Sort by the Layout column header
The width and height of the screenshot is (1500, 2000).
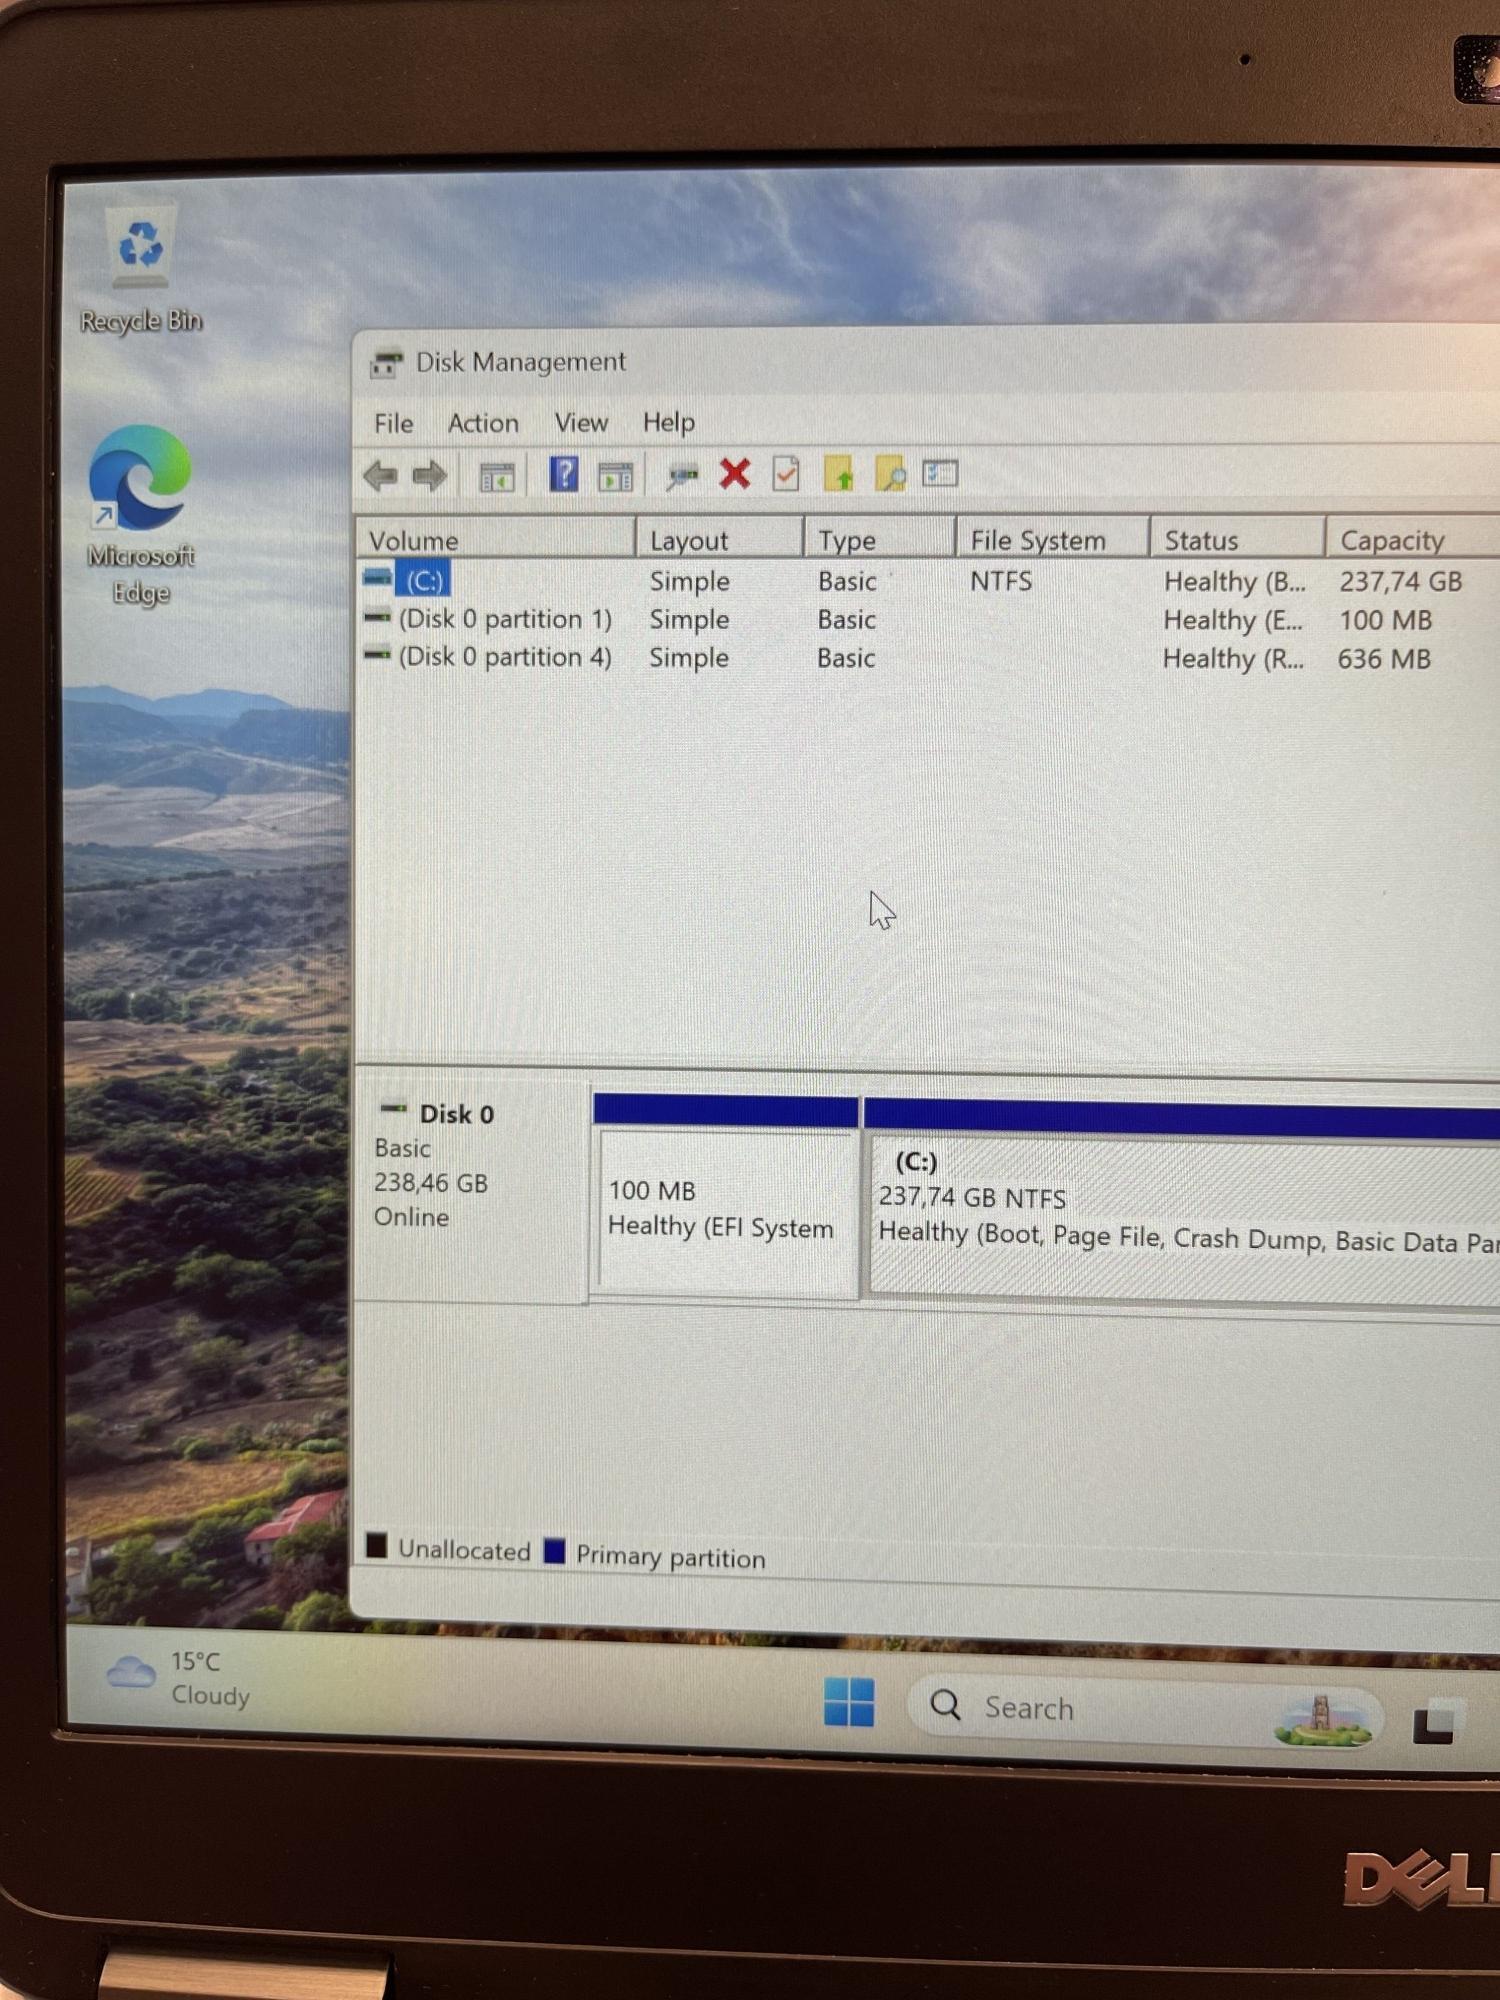[719, 539]
